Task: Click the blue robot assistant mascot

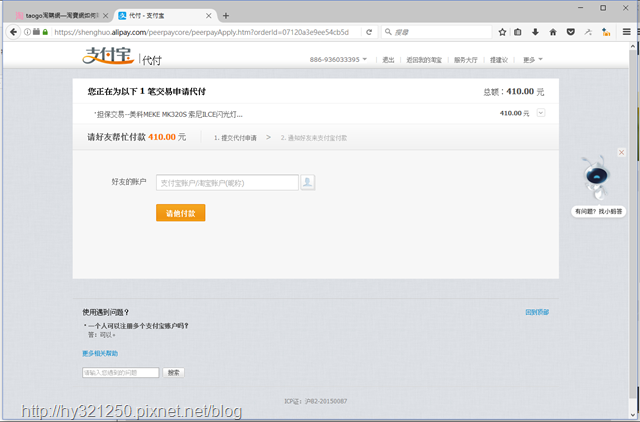Action: [597, 177]
